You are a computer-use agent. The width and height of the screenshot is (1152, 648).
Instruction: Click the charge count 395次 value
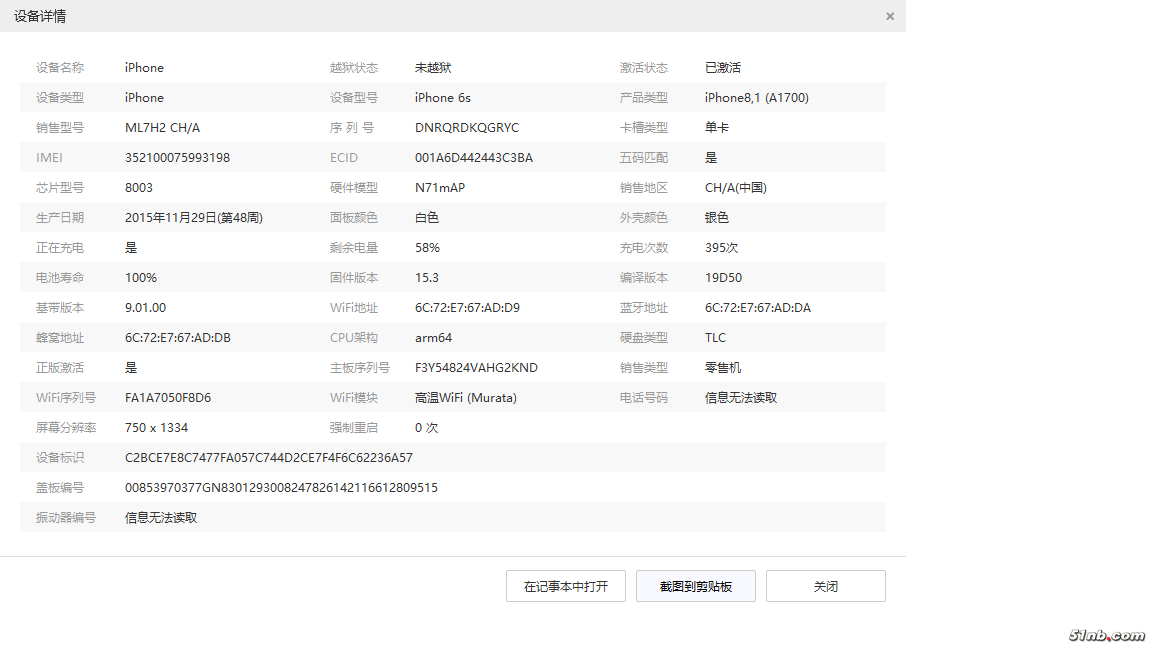click(x=721, y=248)
